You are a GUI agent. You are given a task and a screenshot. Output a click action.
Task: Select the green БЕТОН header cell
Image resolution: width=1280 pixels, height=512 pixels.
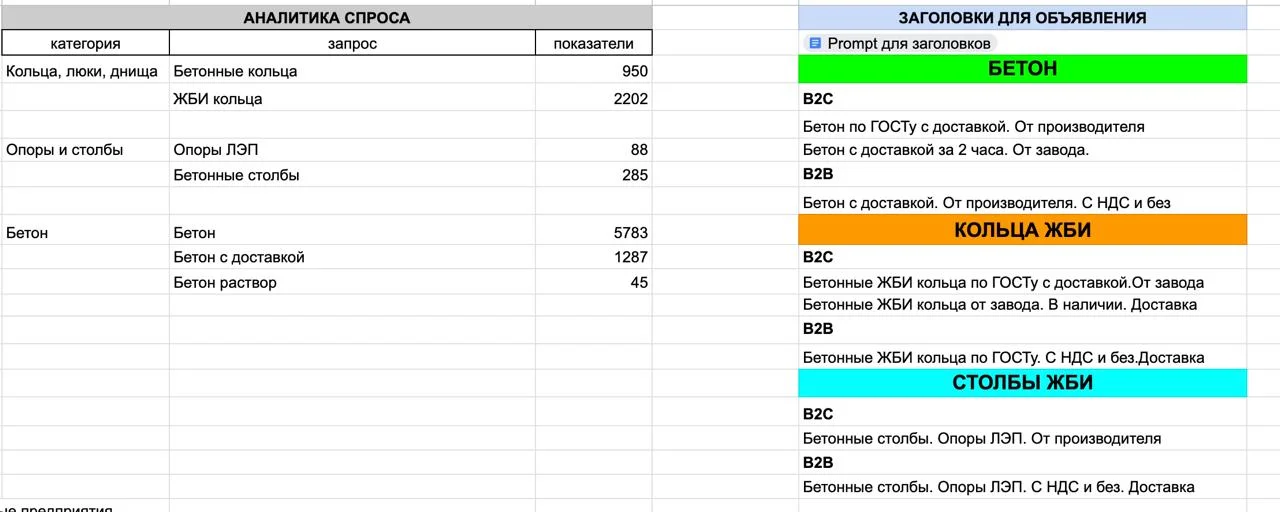1022,69
